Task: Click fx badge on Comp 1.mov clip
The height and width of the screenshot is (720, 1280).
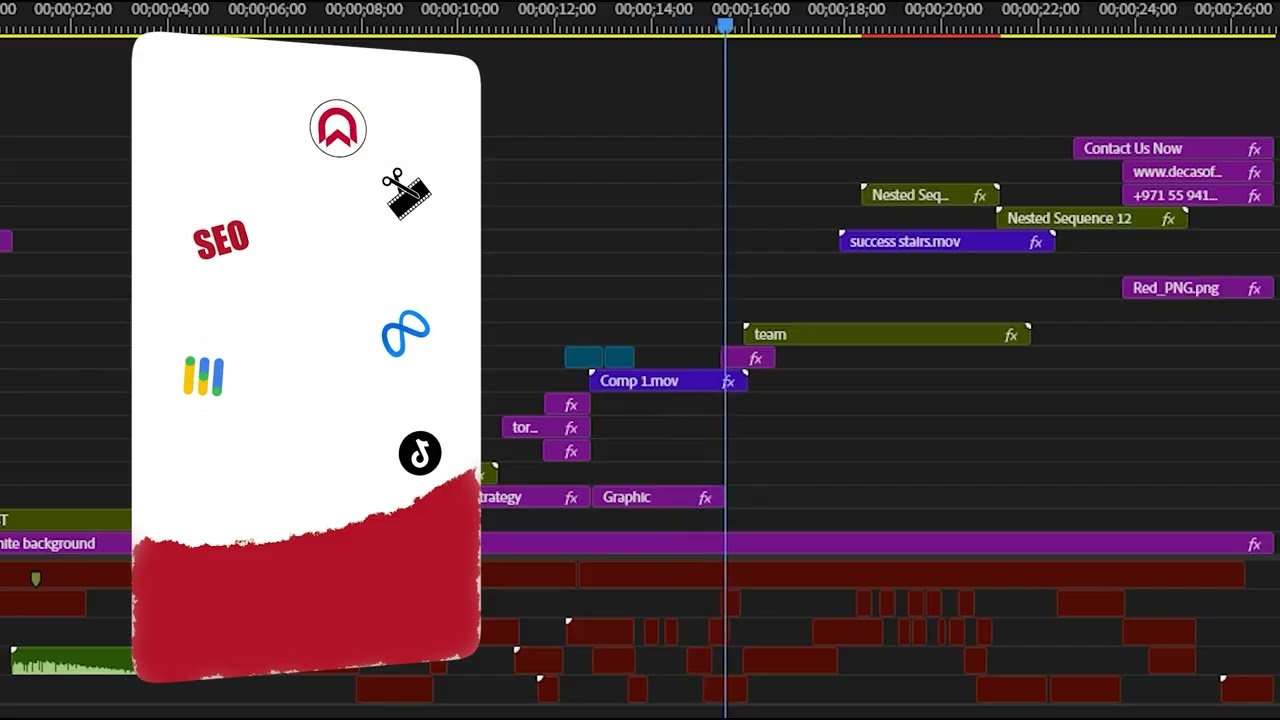Action: [x=728, y=381]
